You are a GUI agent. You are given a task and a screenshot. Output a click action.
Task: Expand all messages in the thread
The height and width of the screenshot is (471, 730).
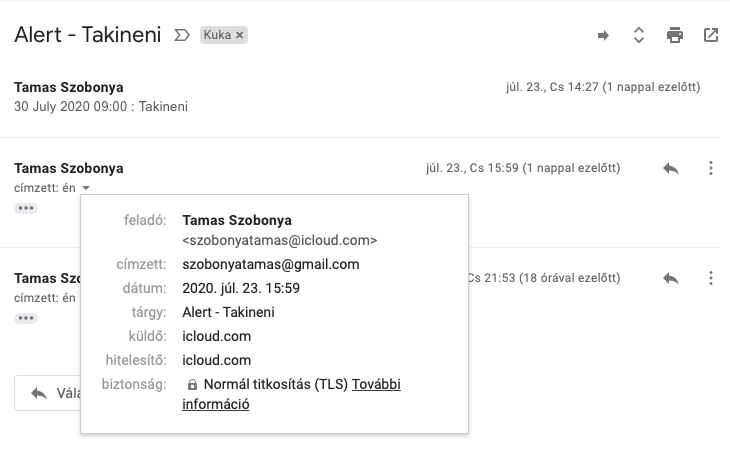point(638,36)
